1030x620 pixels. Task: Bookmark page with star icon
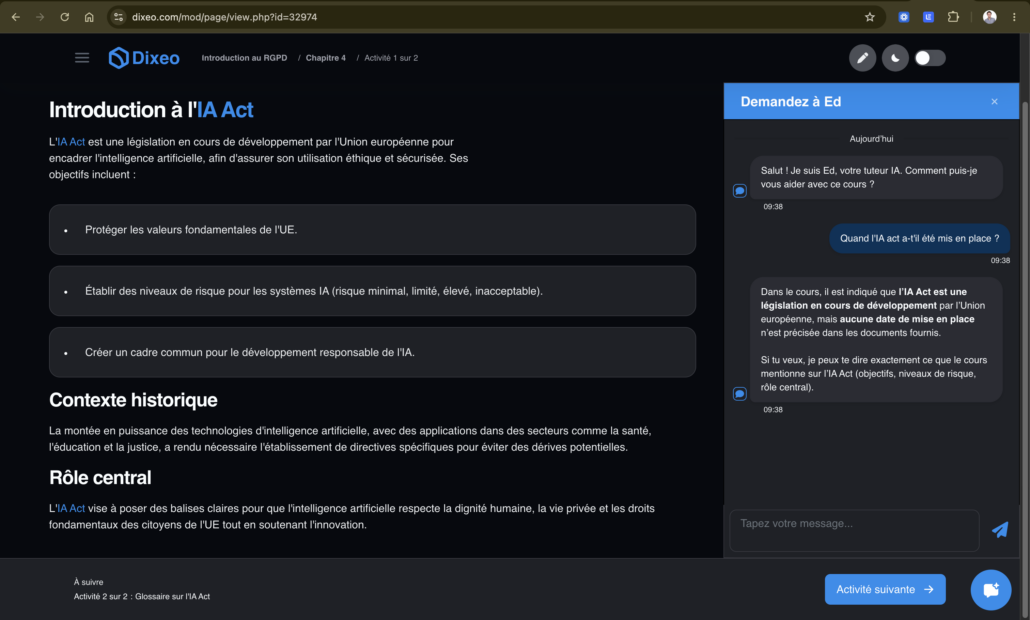[x=870, y=17]
